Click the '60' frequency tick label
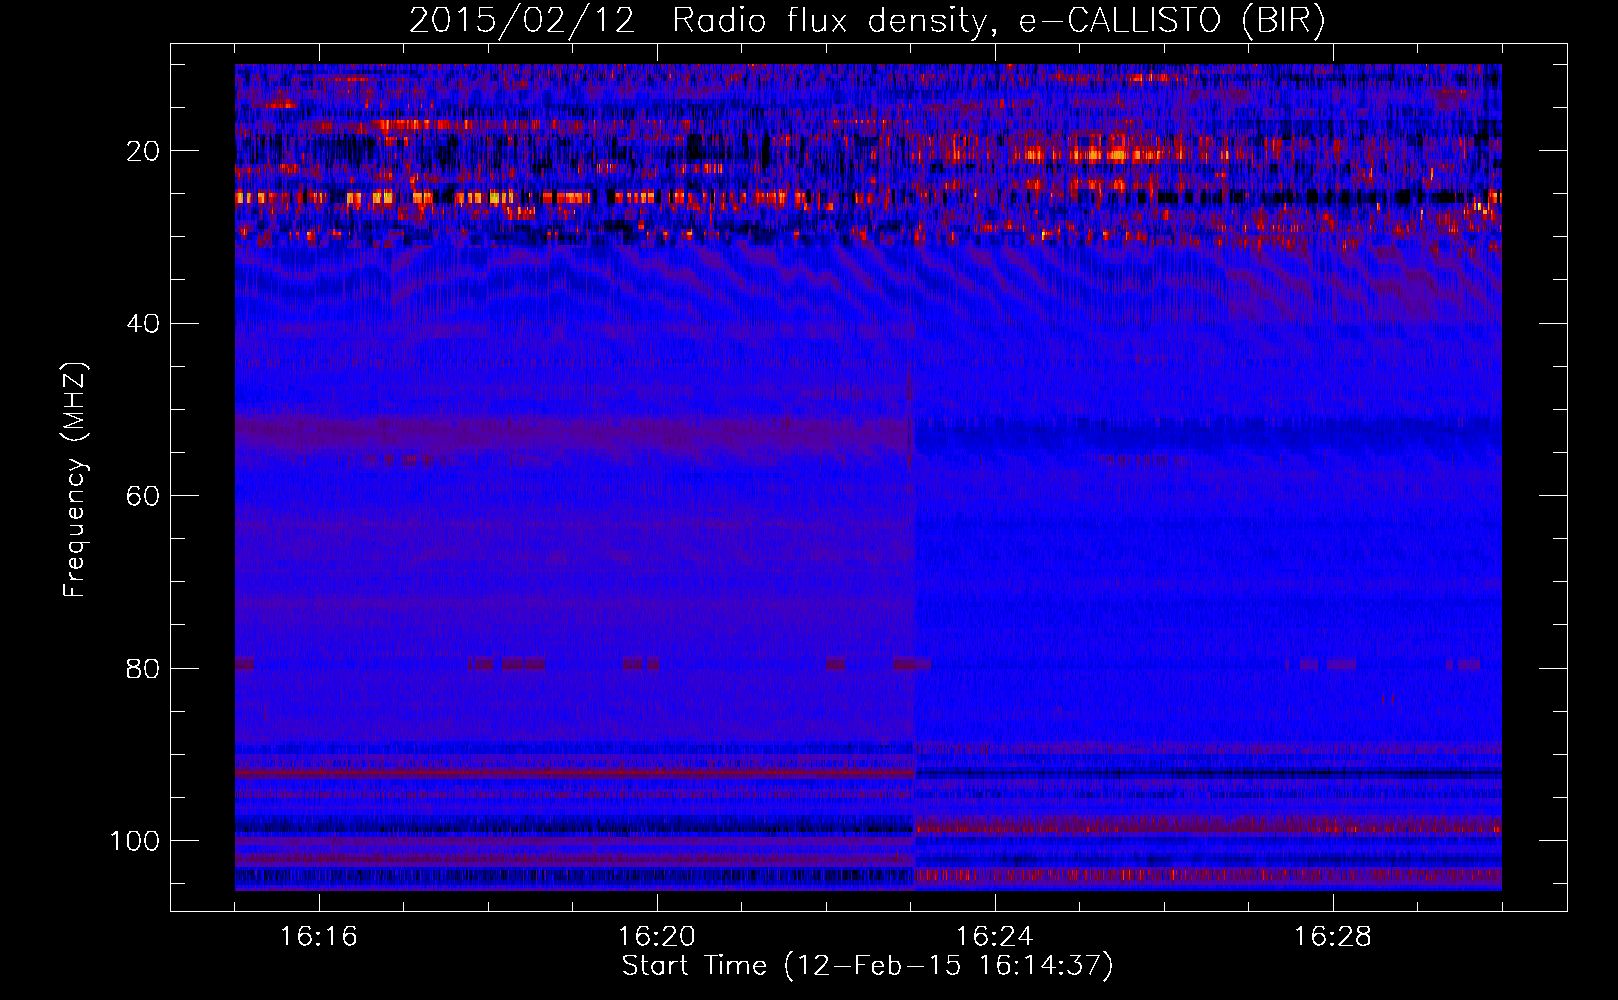Screen dimensions: 1618x1000 143,496
